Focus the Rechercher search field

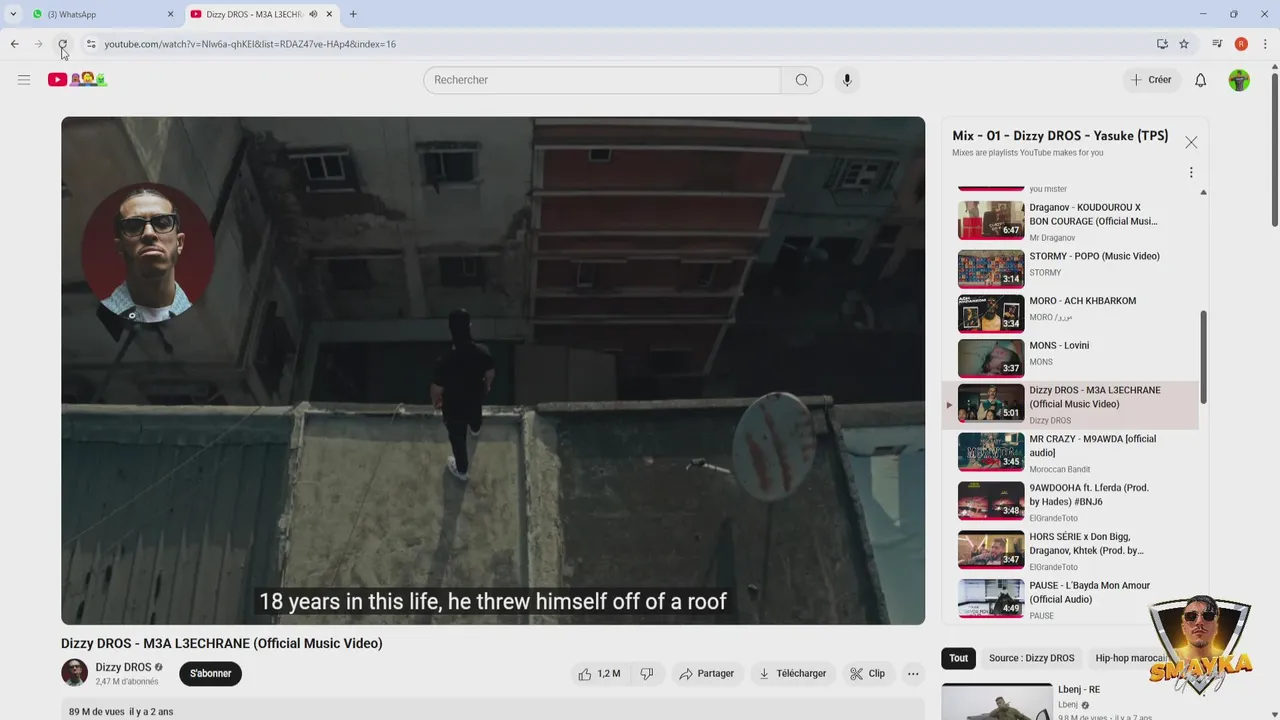(x=602, y=80)
